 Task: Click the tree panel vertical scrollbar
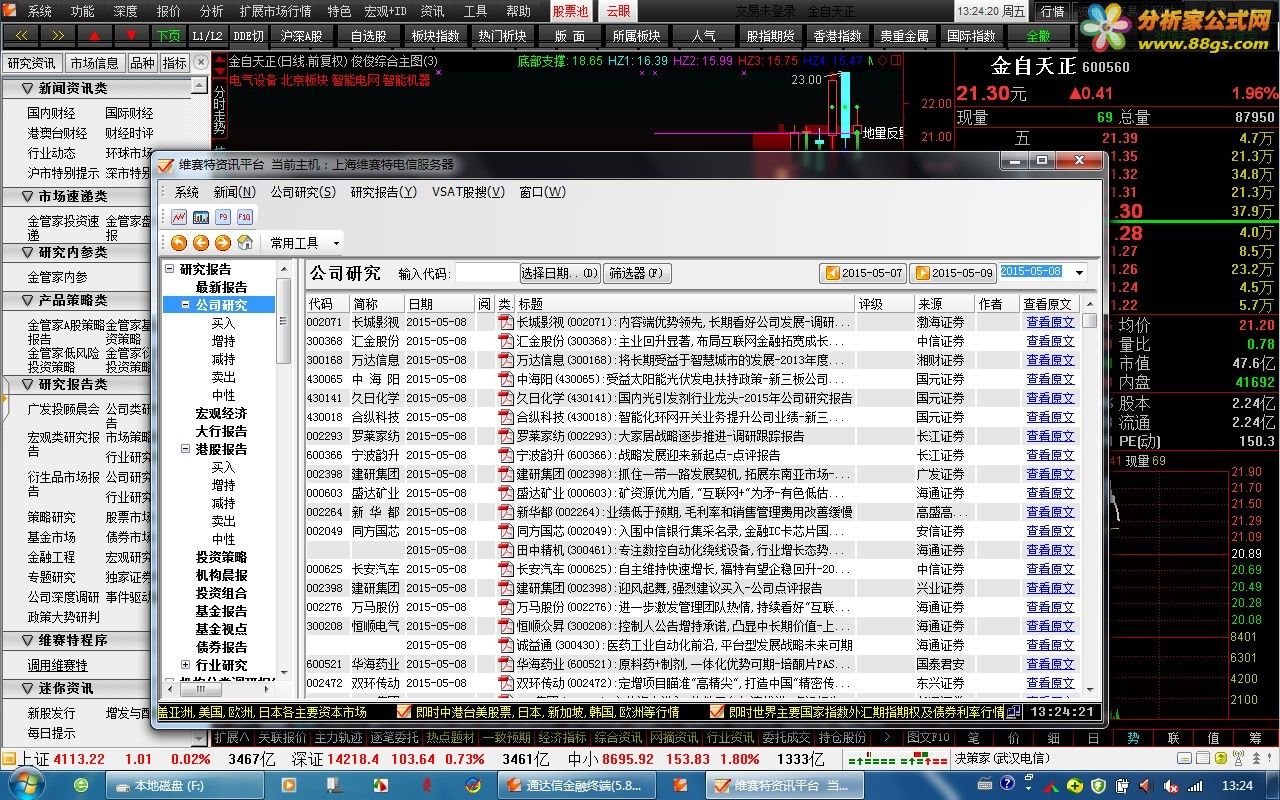[286, 470]
